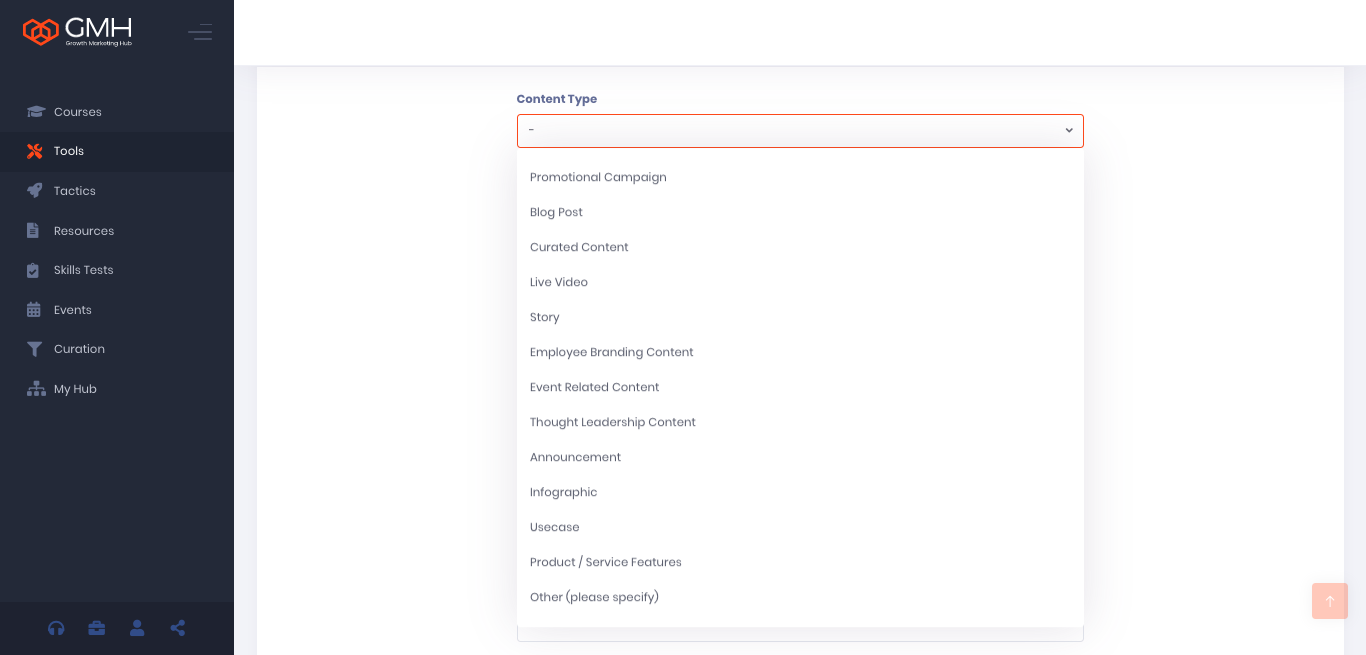
Task: Open Tools in the sidebar
Action: [x=117, y=151]
